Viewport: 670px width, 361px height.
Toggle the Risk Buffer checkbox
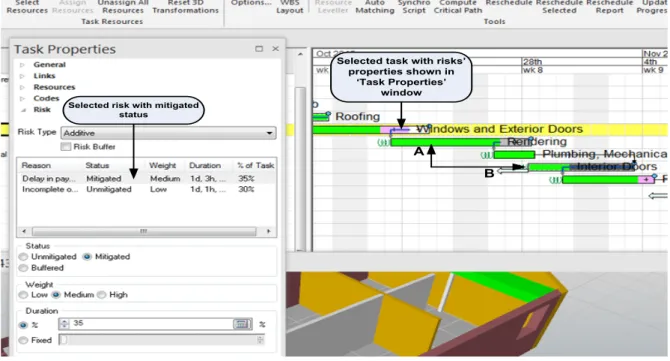[x=65, y=147]
